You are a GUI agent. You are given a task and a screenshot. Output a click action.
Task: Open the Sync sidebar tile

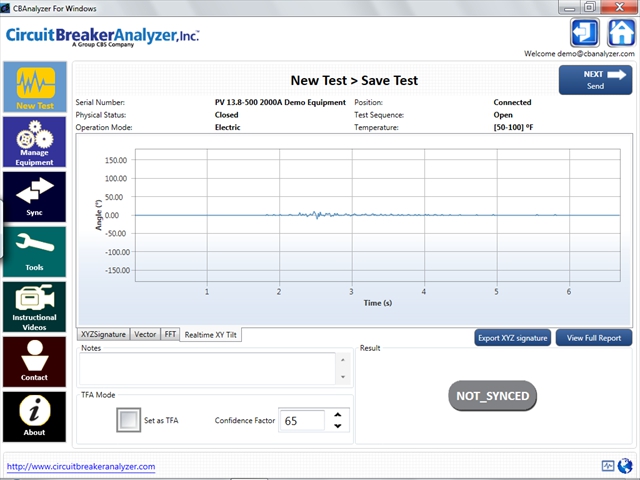[x=35, y=197]
